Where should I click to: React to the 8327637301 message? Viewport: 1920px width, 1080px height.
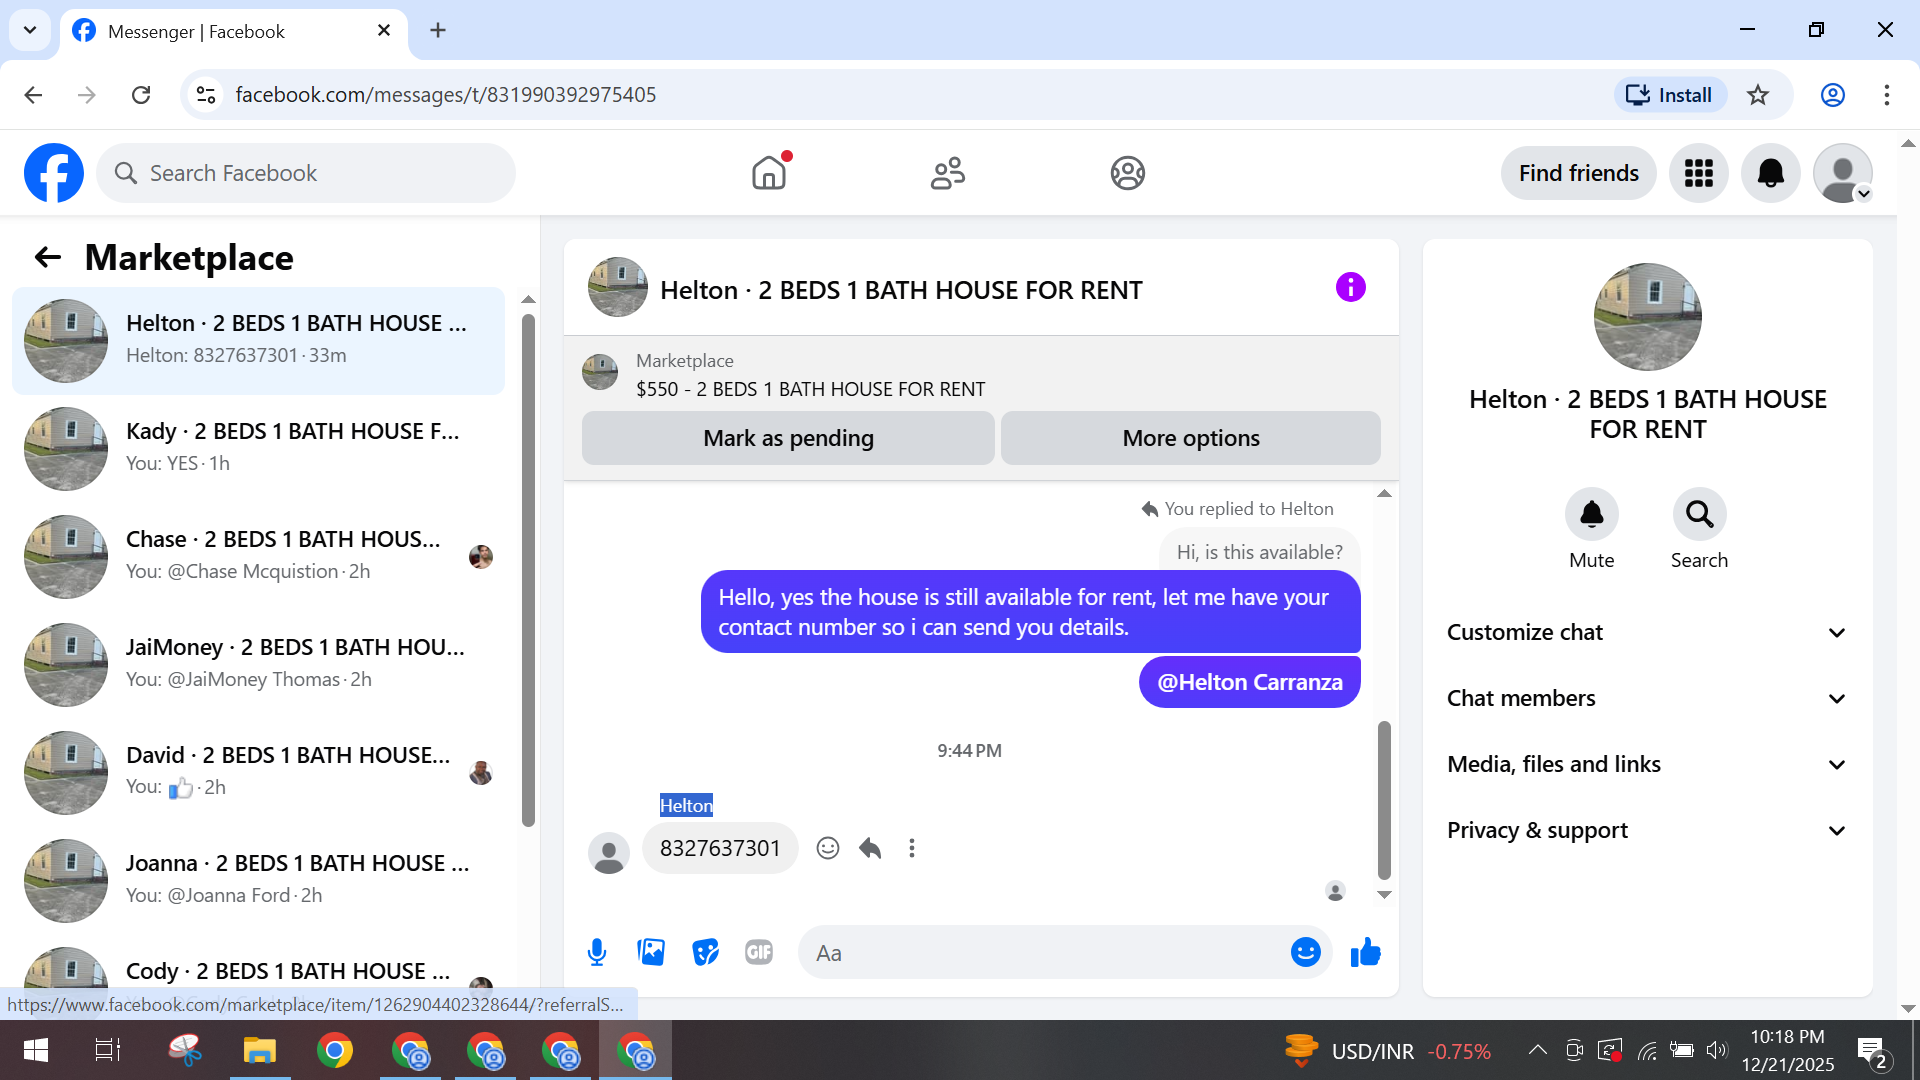tap(828, 848)
